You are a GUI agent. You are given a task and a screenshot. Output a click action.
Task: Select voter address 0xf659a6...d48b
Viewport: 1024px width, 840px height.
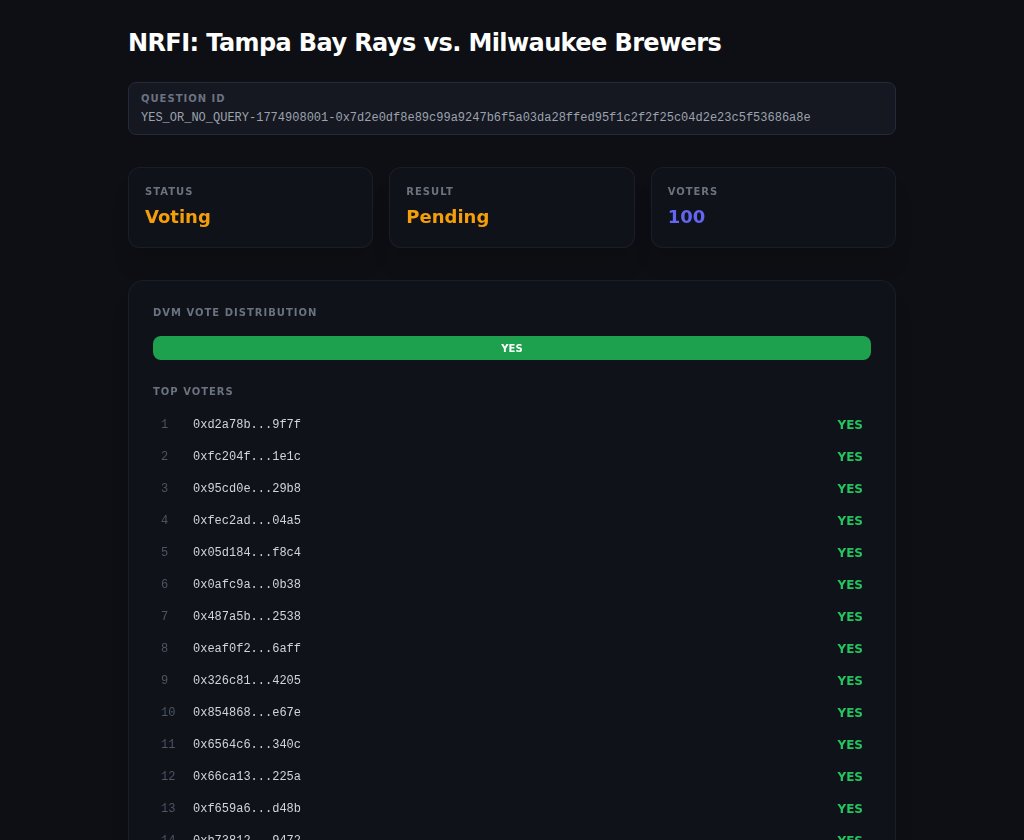pyautogui.click(x=247, y=809)
